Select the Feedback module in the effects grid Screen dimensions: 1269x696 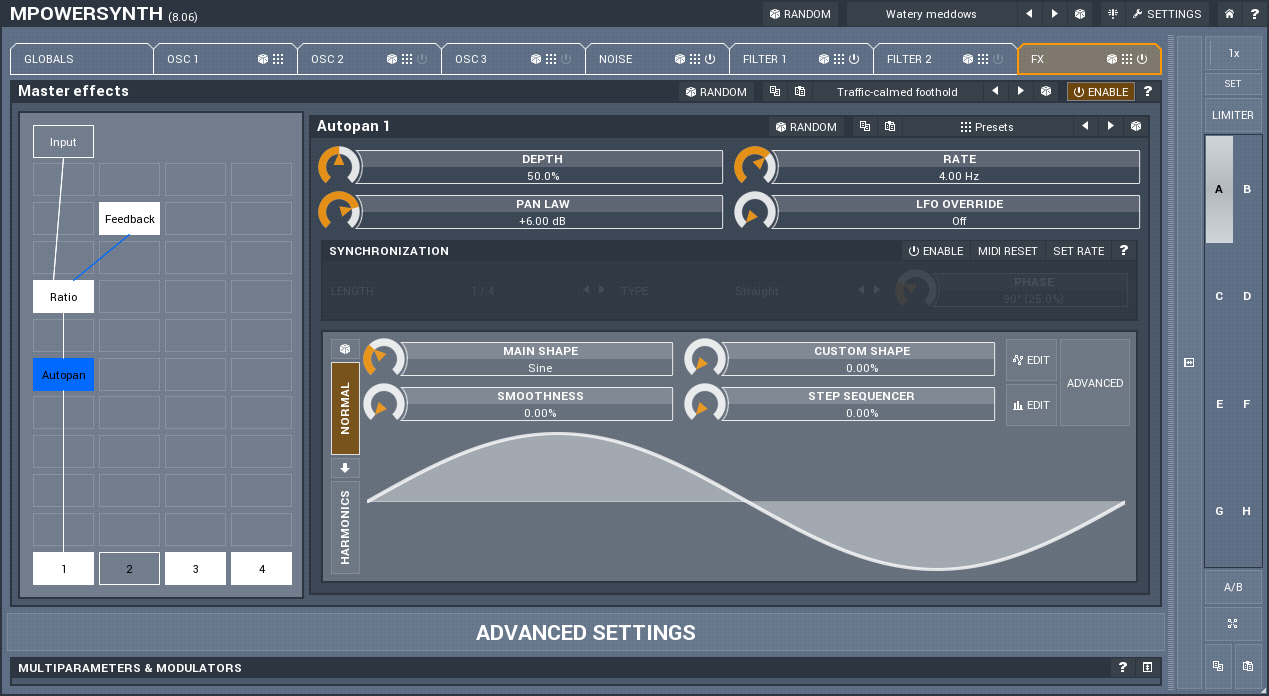click(130, 219)
